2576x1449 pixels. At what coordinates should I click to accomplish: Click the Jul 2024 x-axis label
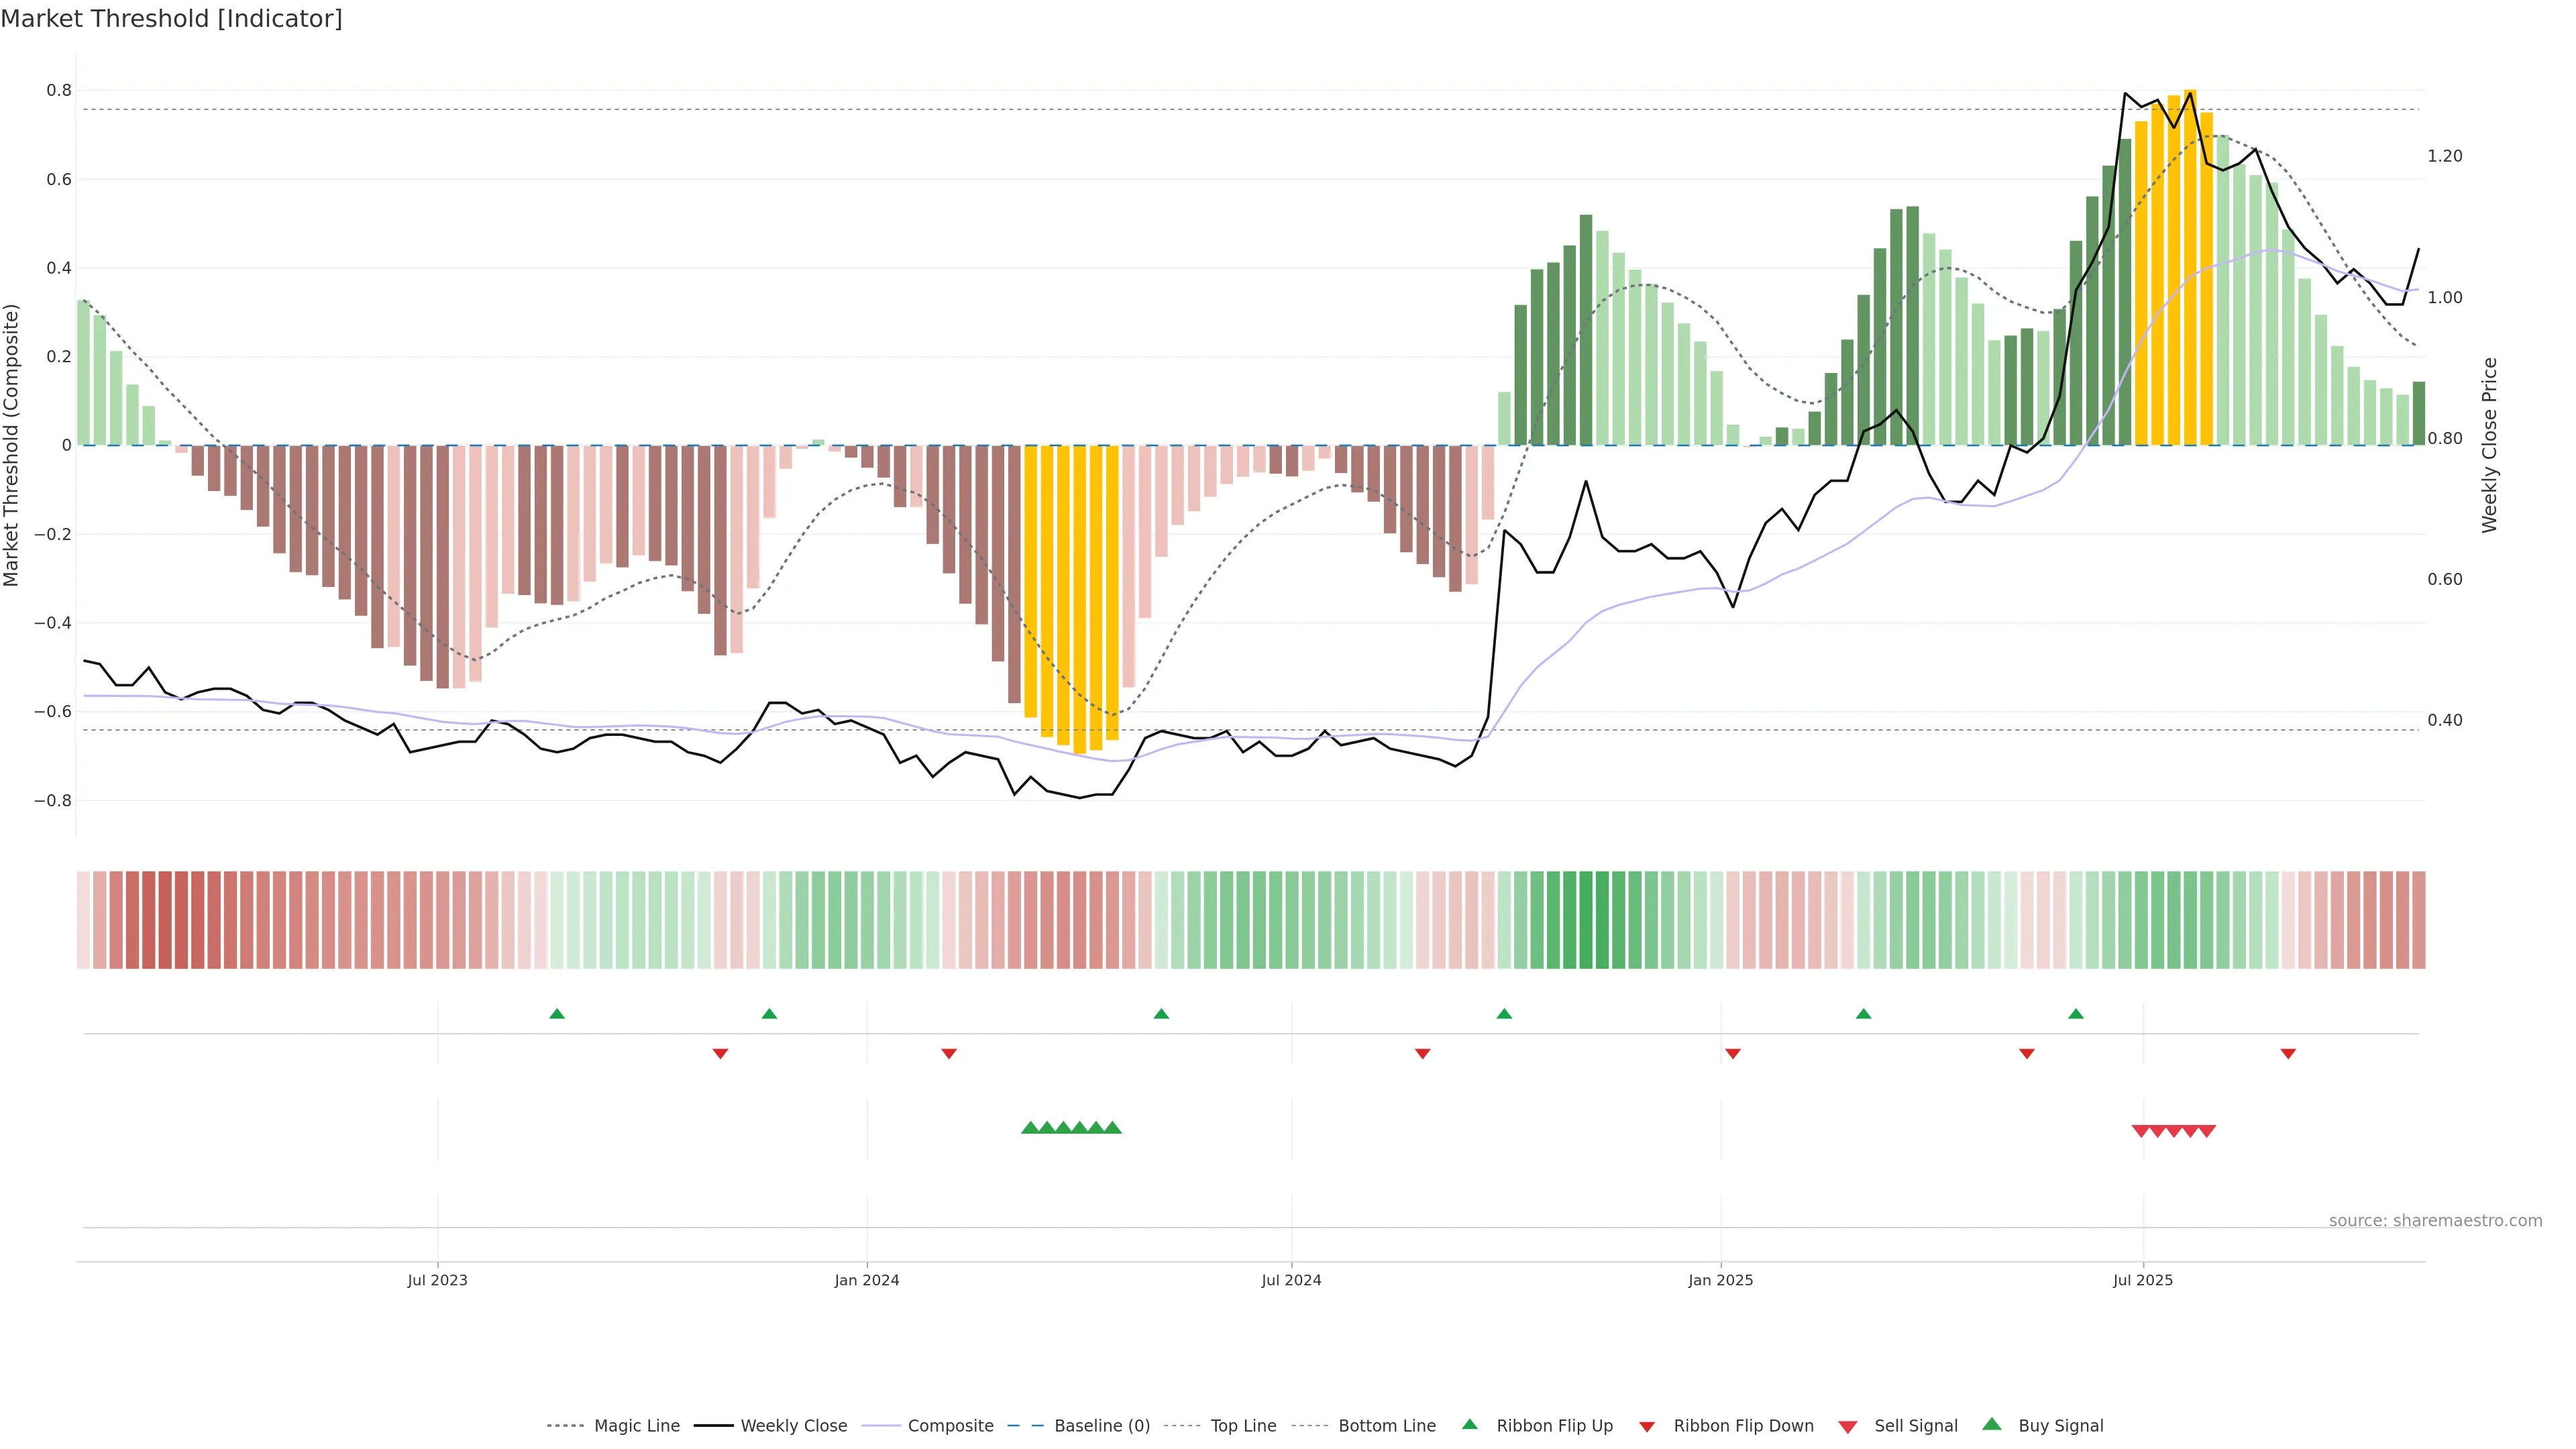[x=1291, y=1280]
